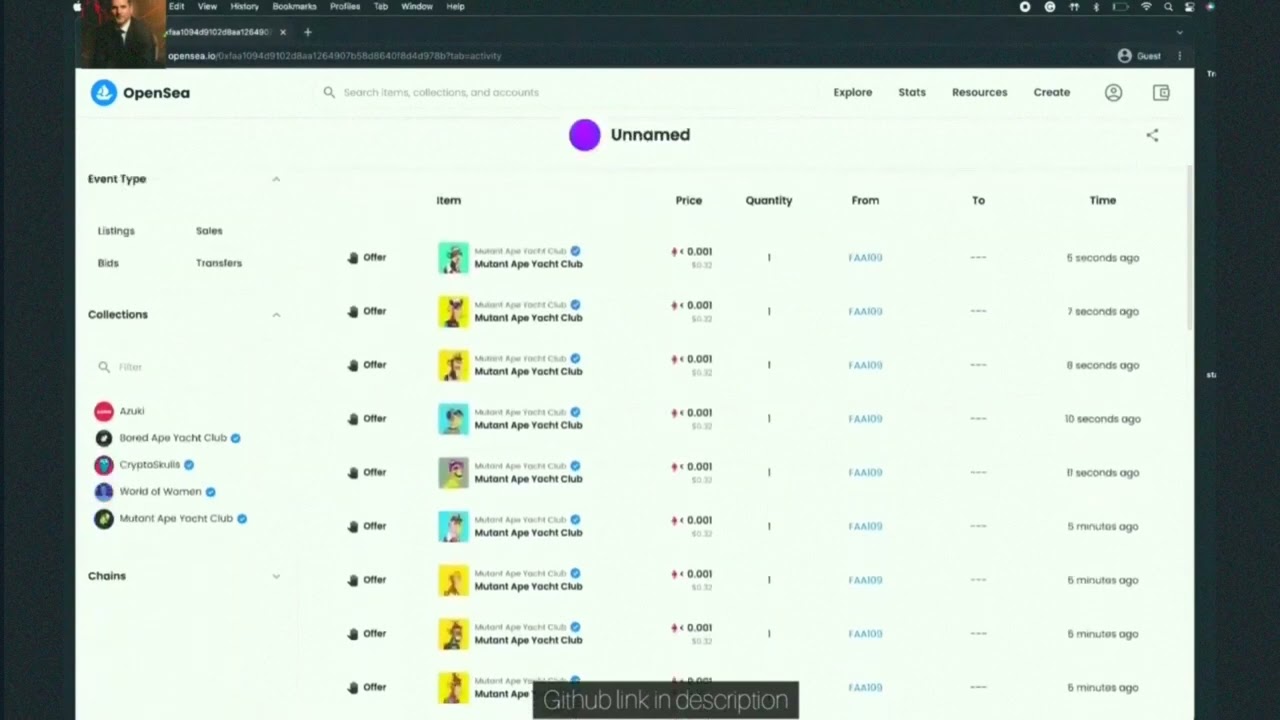Open the account profile icon
This screenshot has width=1280, height=720.
[x=1113, y=92]
